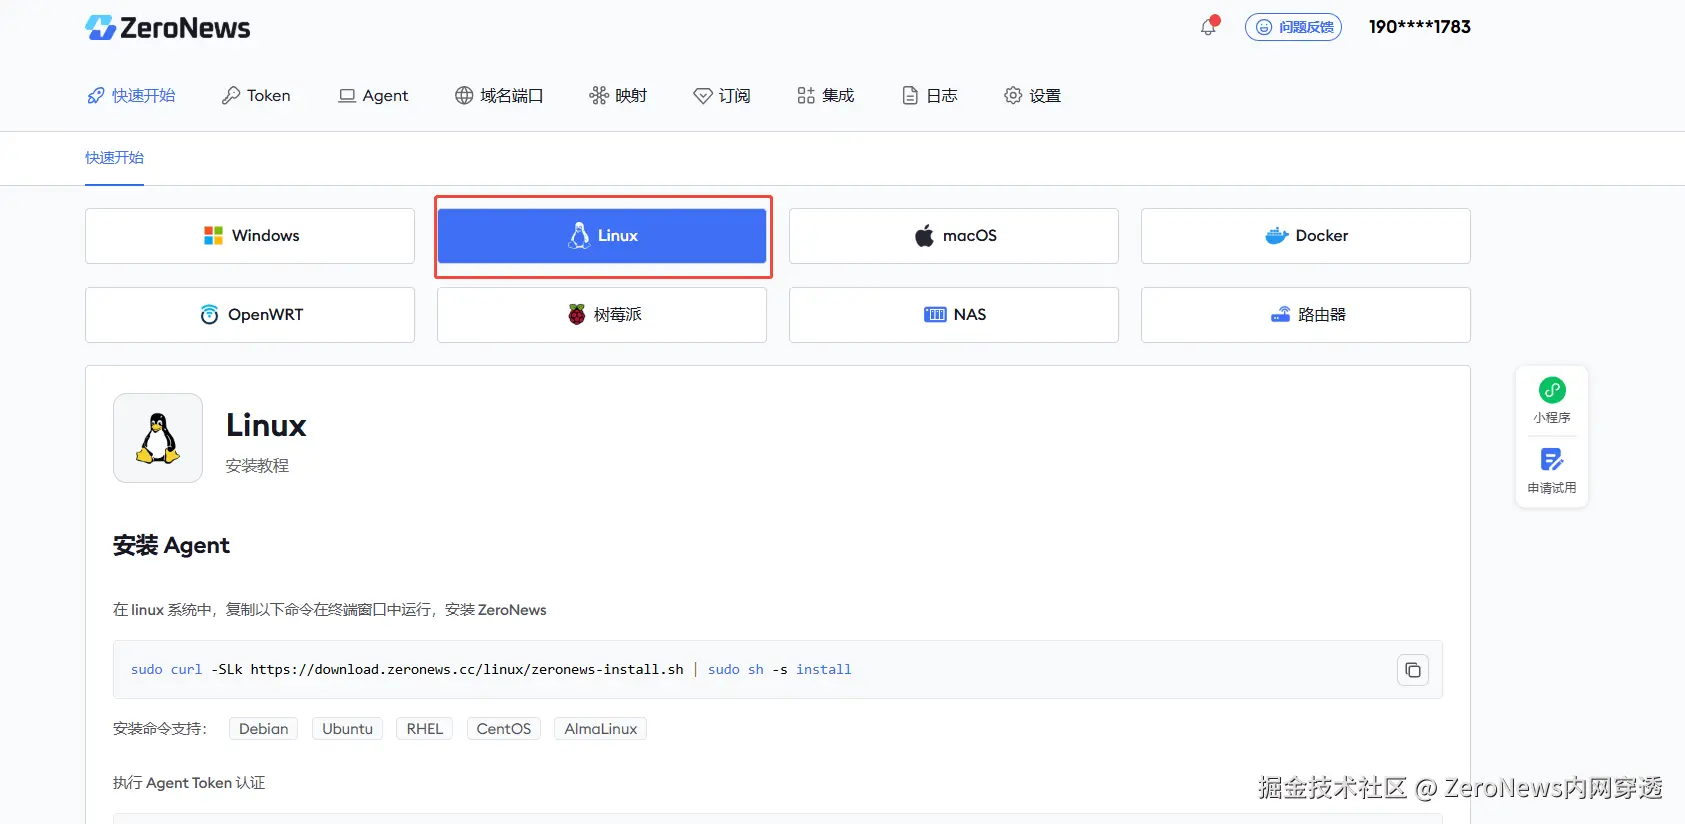Go to 快速开始 in the navigation

[x=131, y=95]
